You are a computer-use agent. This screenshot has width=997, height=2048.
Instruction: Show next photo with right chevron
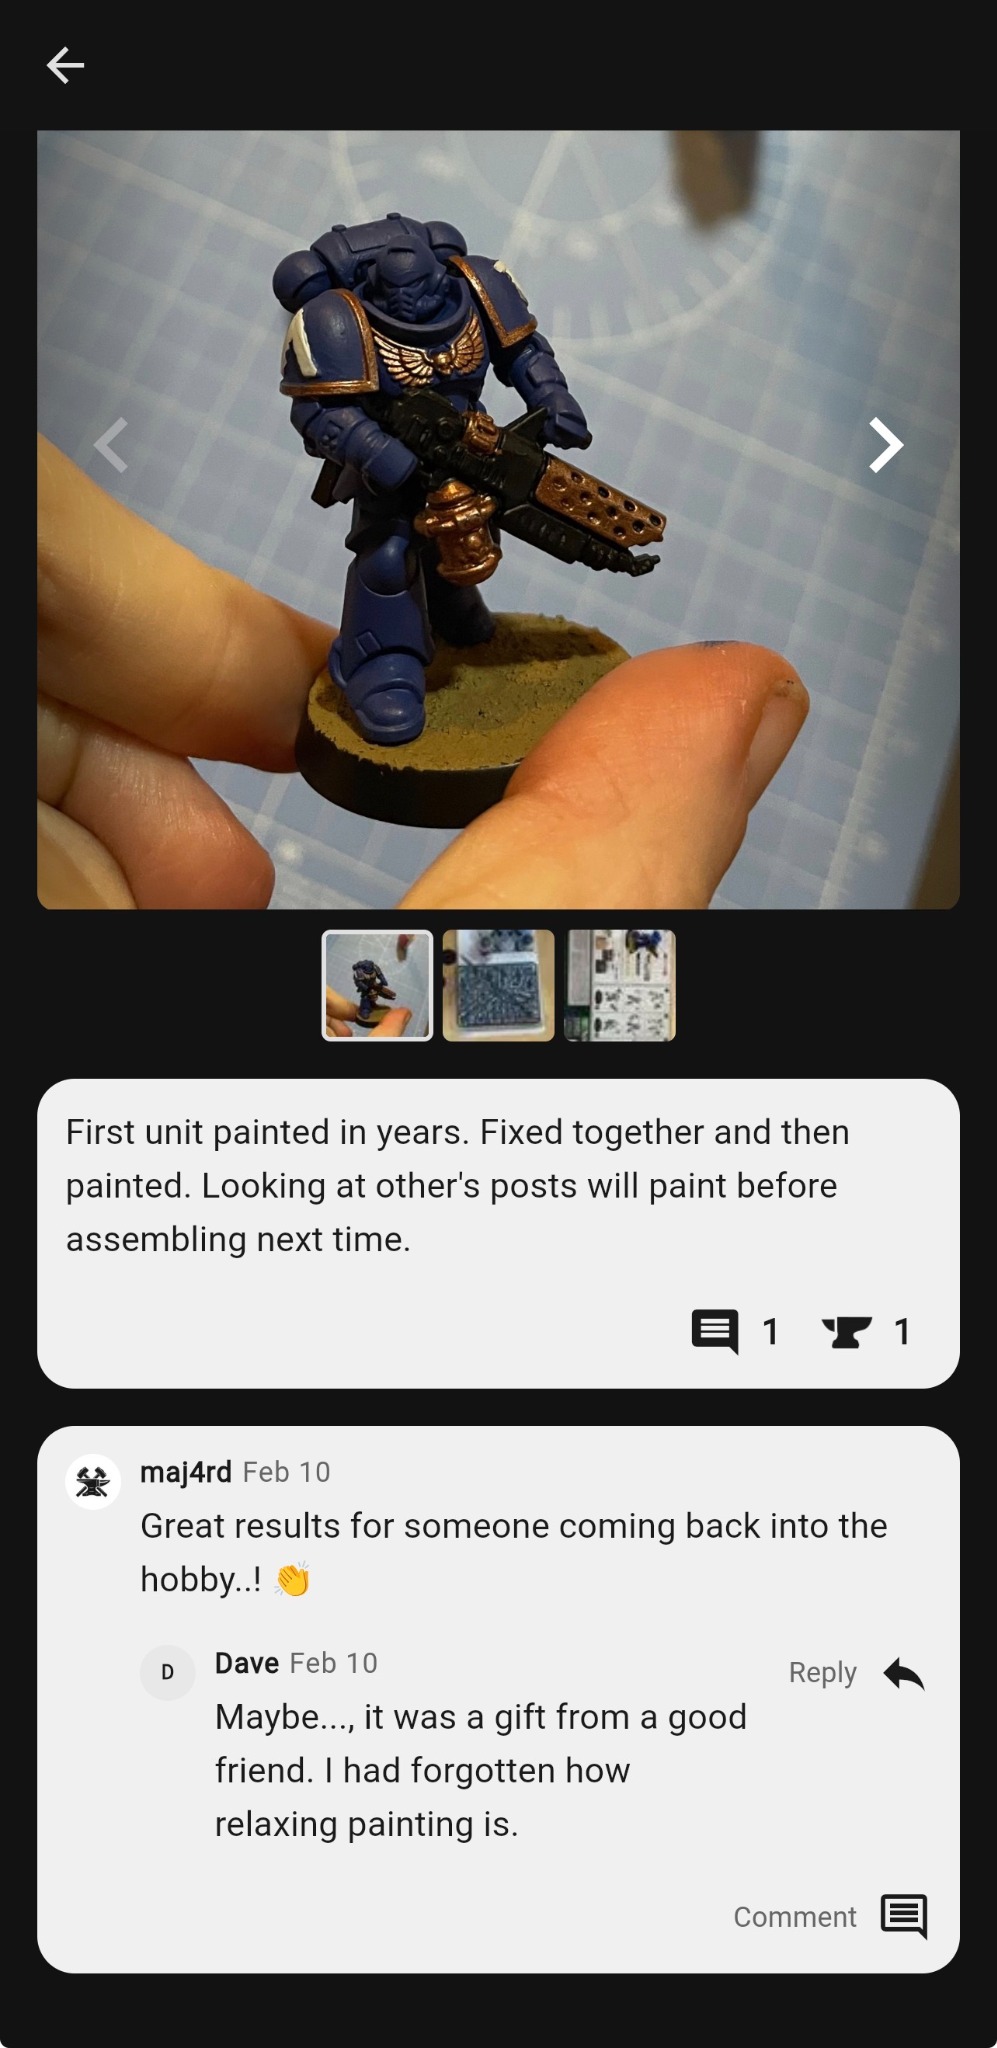(x=885, y=445)
